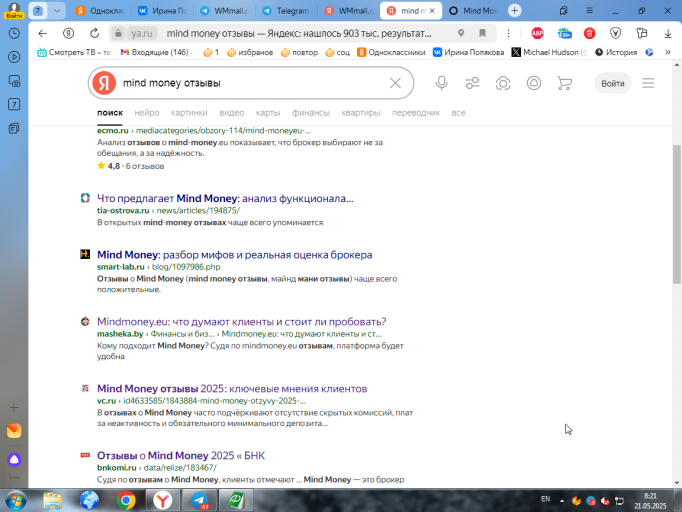Open the Michael Hudson bookmark
The height and width of the screenshot is (512, 682).
[x=549, y=52]
